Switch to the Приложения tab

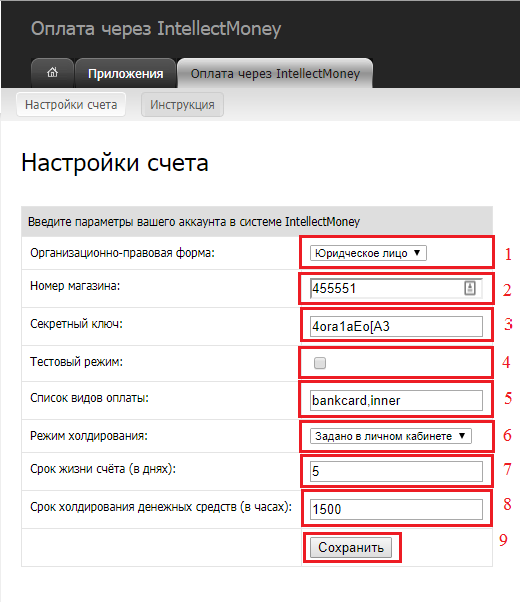coord(126,73)
